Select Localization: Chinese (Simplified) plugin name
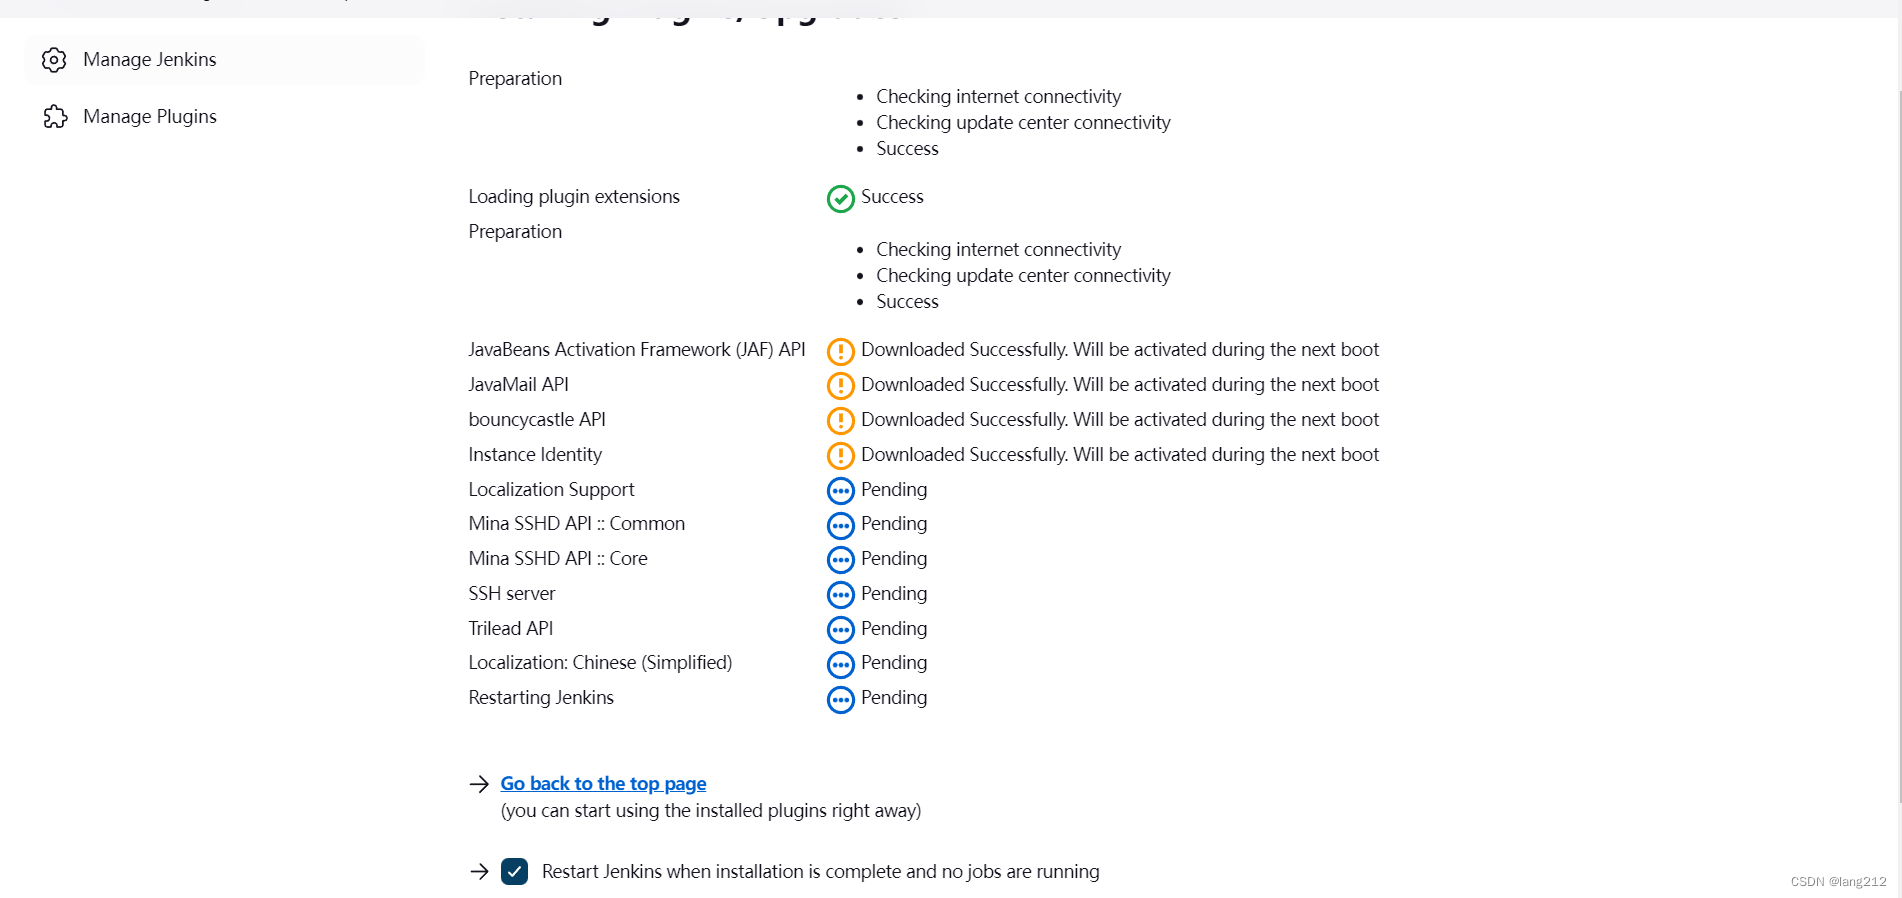The width and height of the screenshot is (1902, 898). [600, 663]
